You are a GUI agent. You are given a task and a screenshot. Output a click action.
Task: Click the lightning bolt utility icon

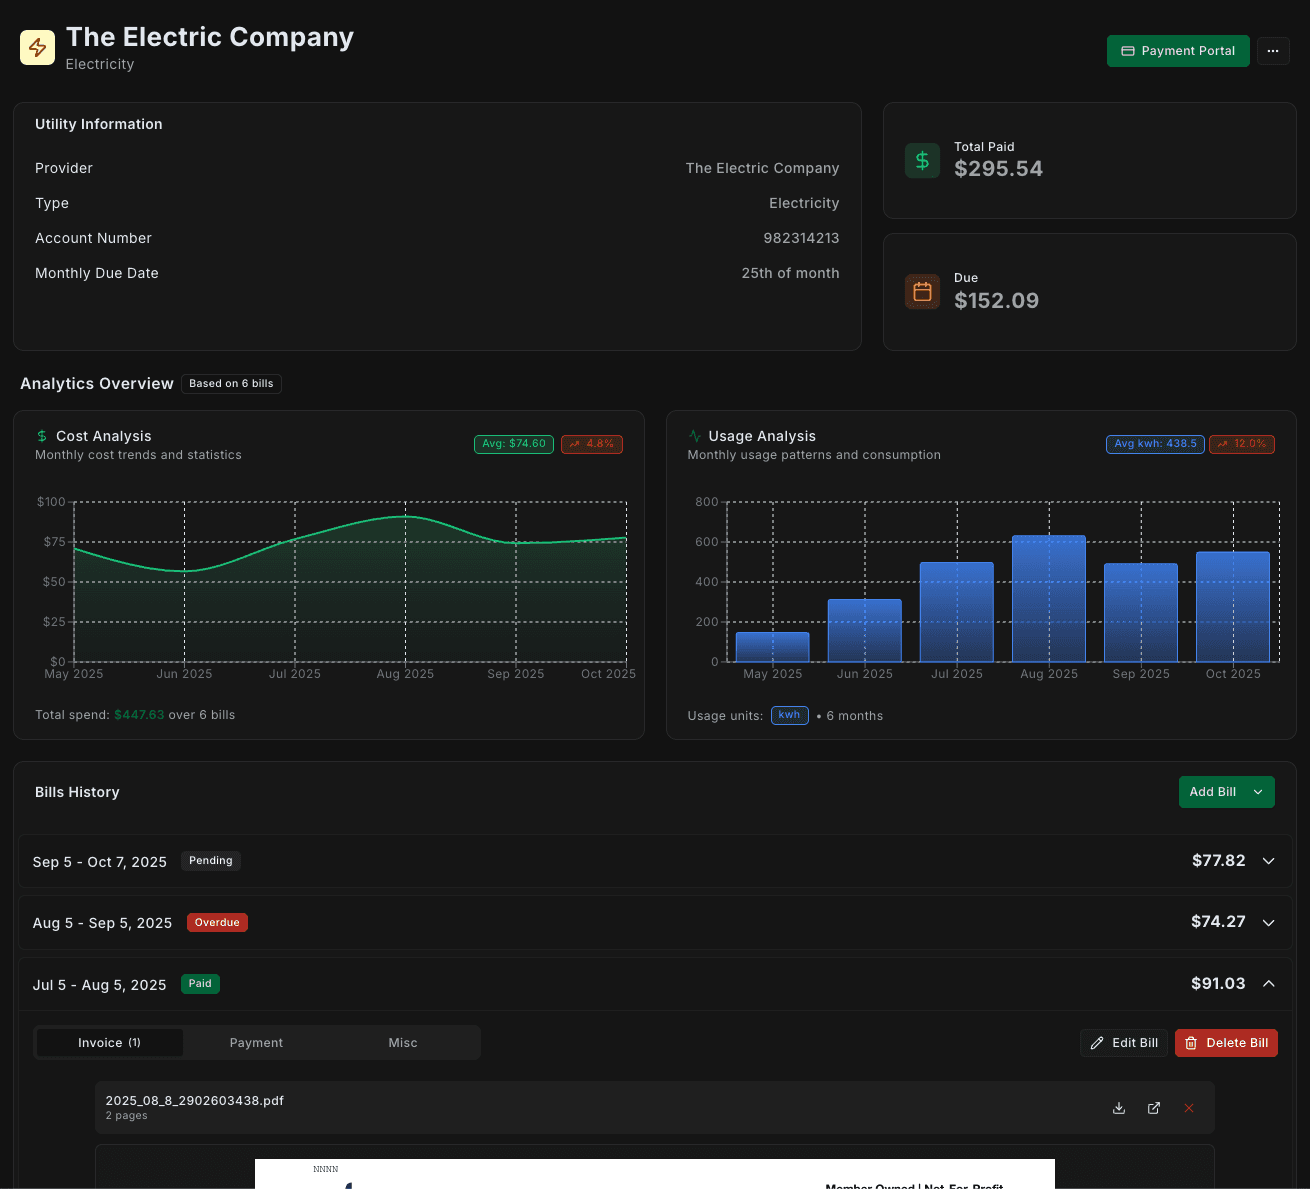(37, 47)
